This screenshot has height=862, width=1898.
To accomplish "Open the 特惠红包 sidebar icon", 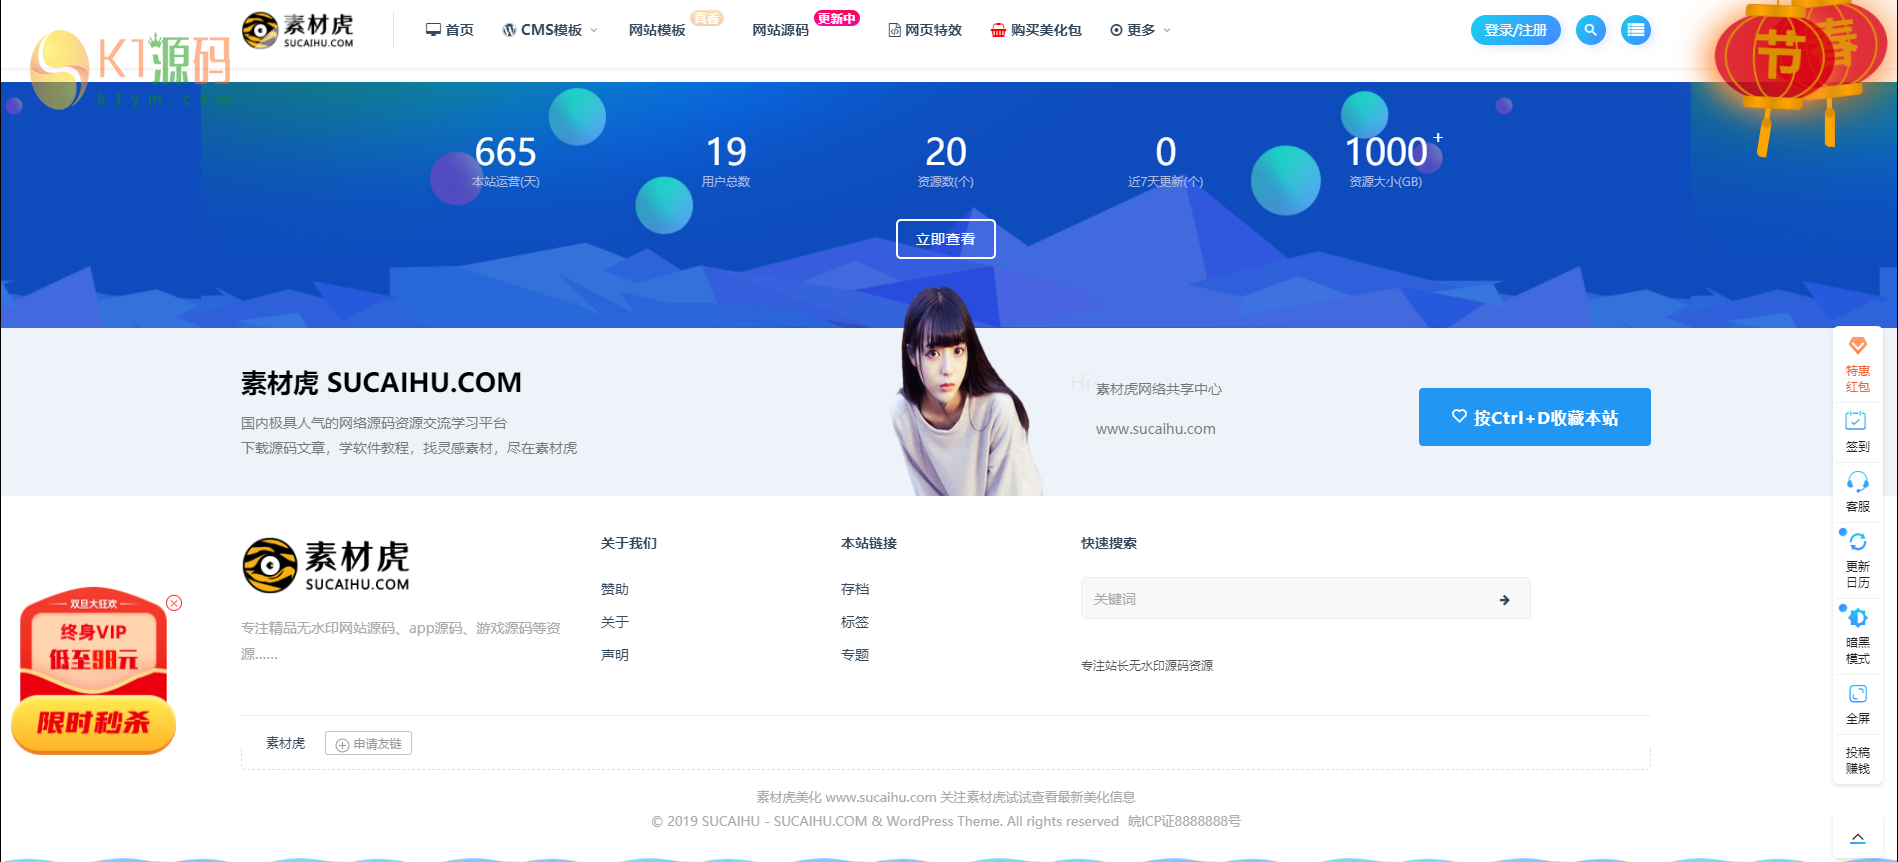I will pos(1858,365).
